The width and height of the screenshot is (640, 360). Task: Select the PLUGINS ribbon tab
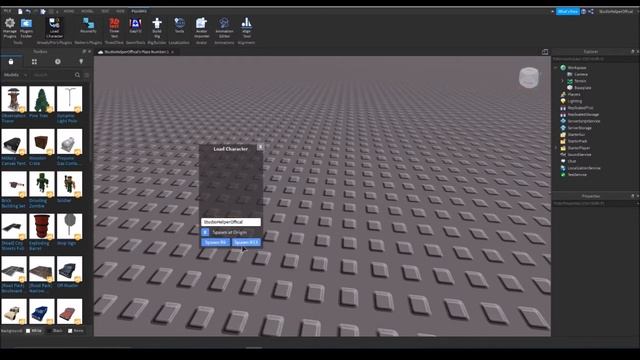(x=139, y=11)
